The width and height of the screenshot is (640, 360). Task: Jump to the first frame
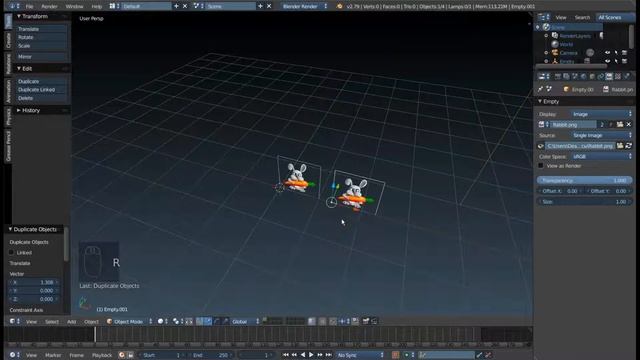[x=286, y=355]
